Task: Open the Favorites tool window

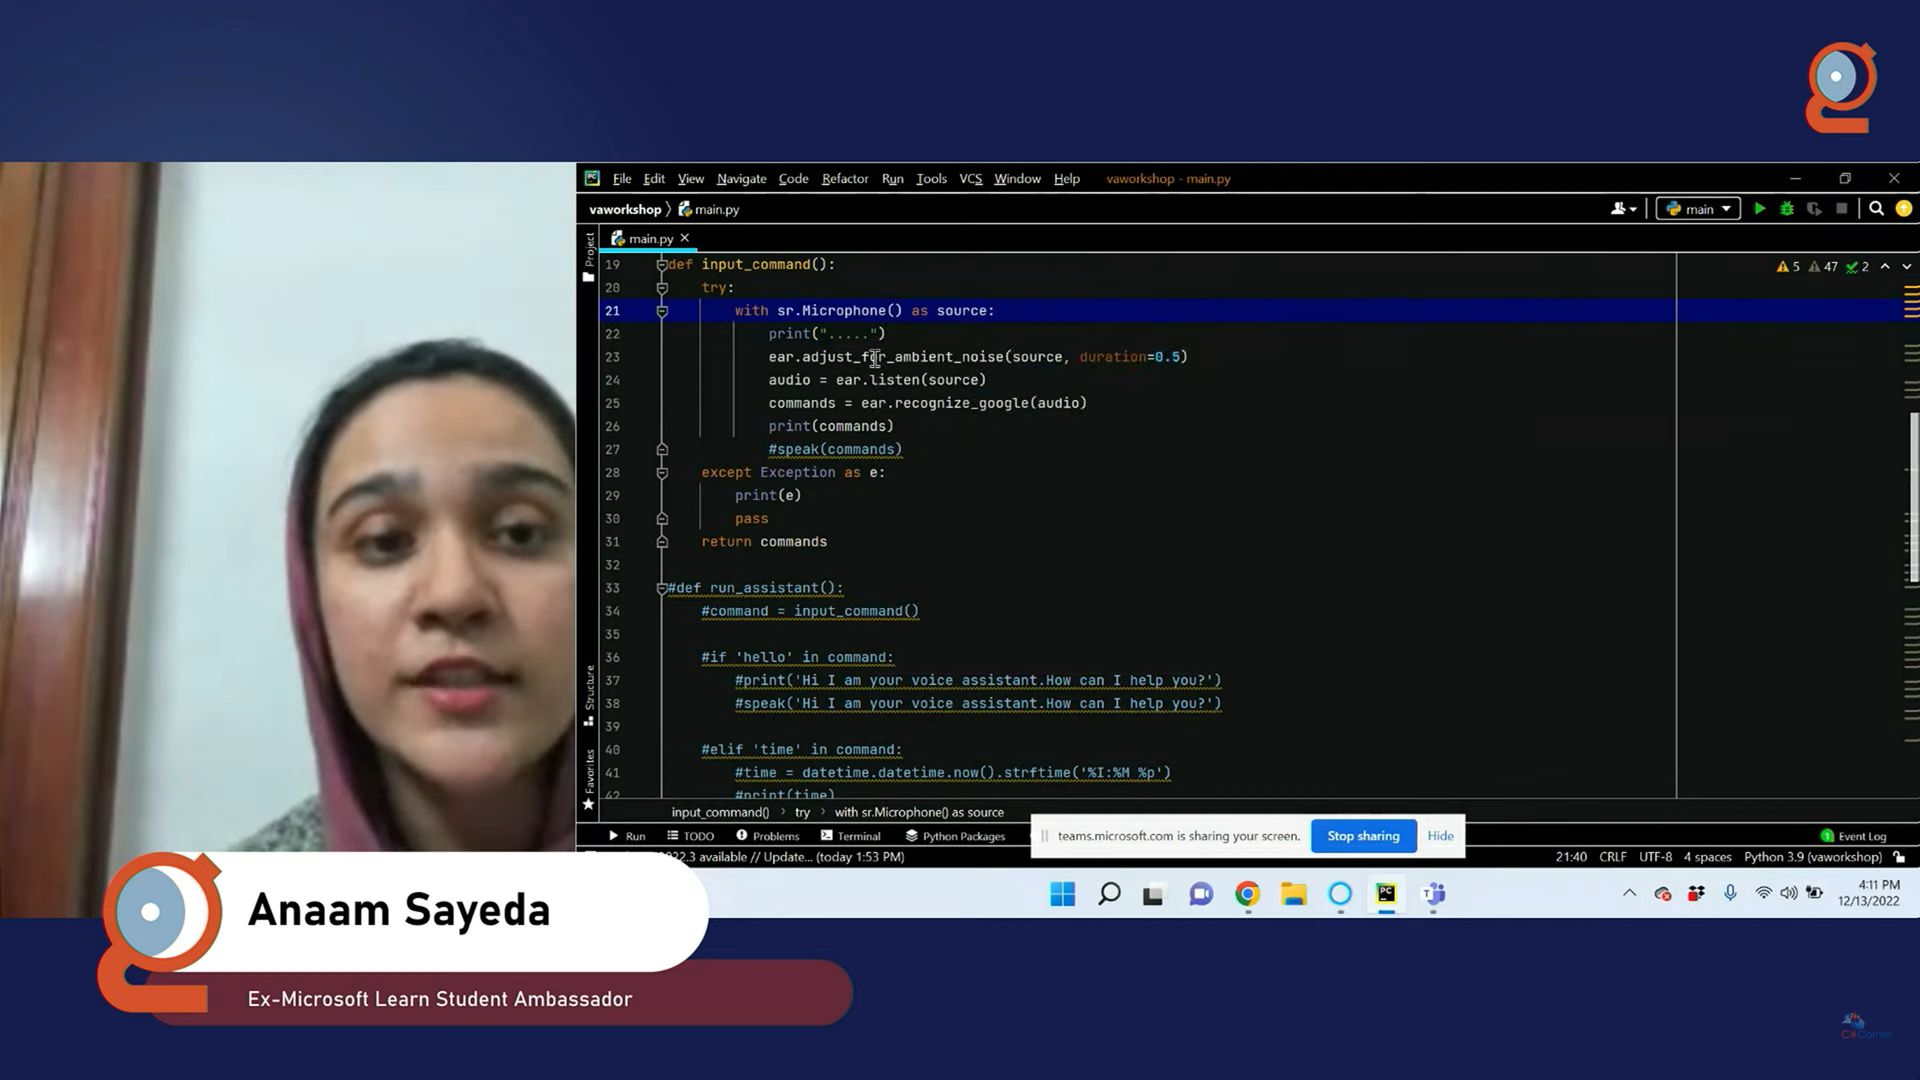Action: point(589,780)
